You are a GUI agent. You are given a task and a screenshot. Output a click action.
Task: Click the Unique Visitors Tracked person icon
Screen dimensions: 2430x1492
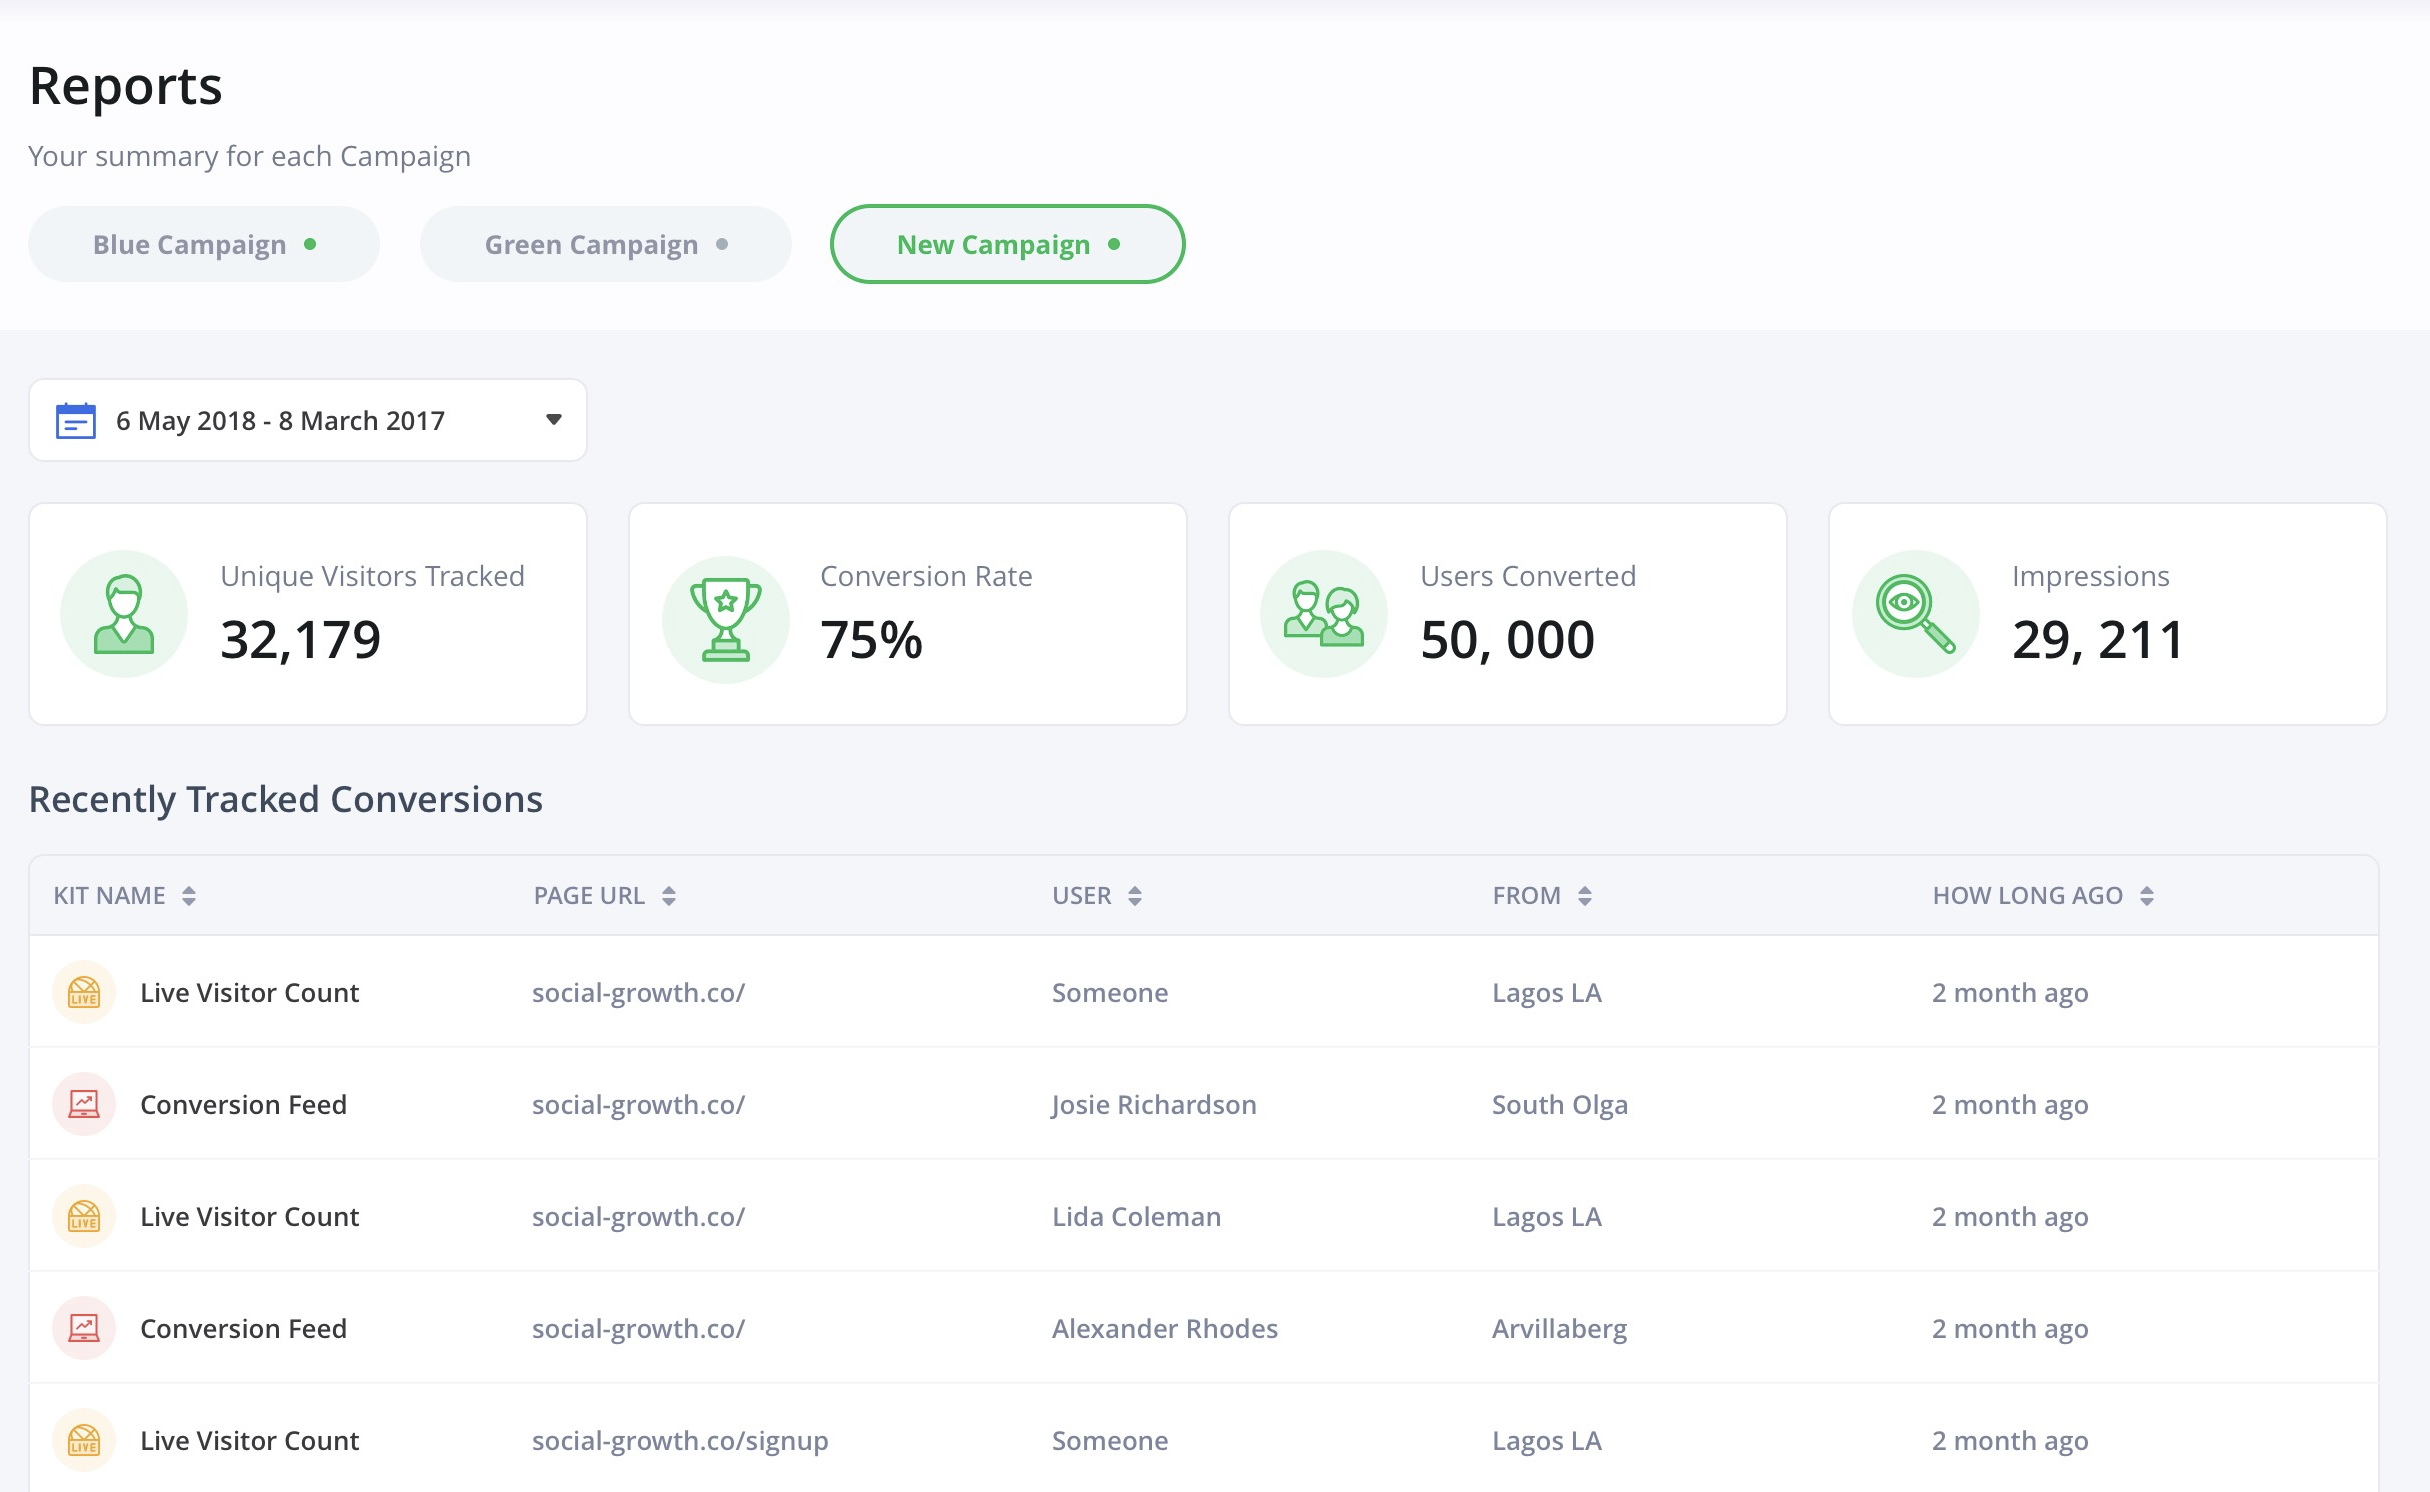click(124, 614)
